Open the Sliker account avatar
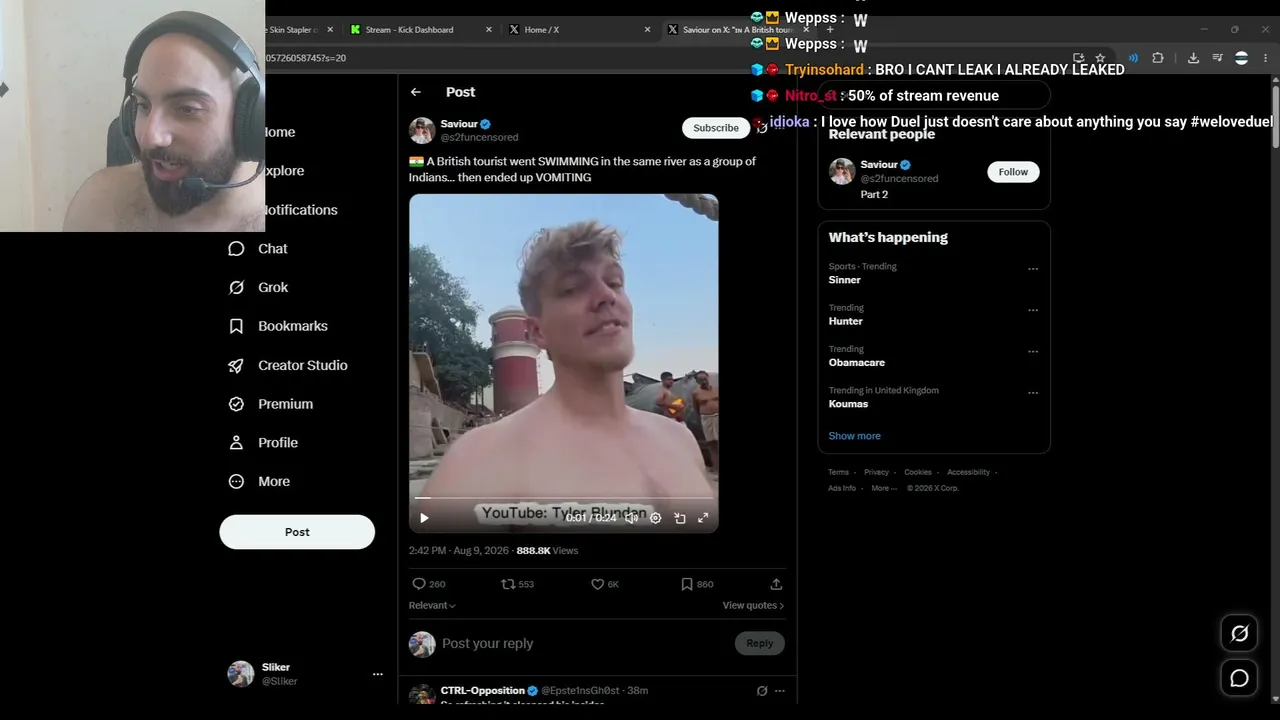The width and height of the screenshot is (1280, 720). [241, 674]
